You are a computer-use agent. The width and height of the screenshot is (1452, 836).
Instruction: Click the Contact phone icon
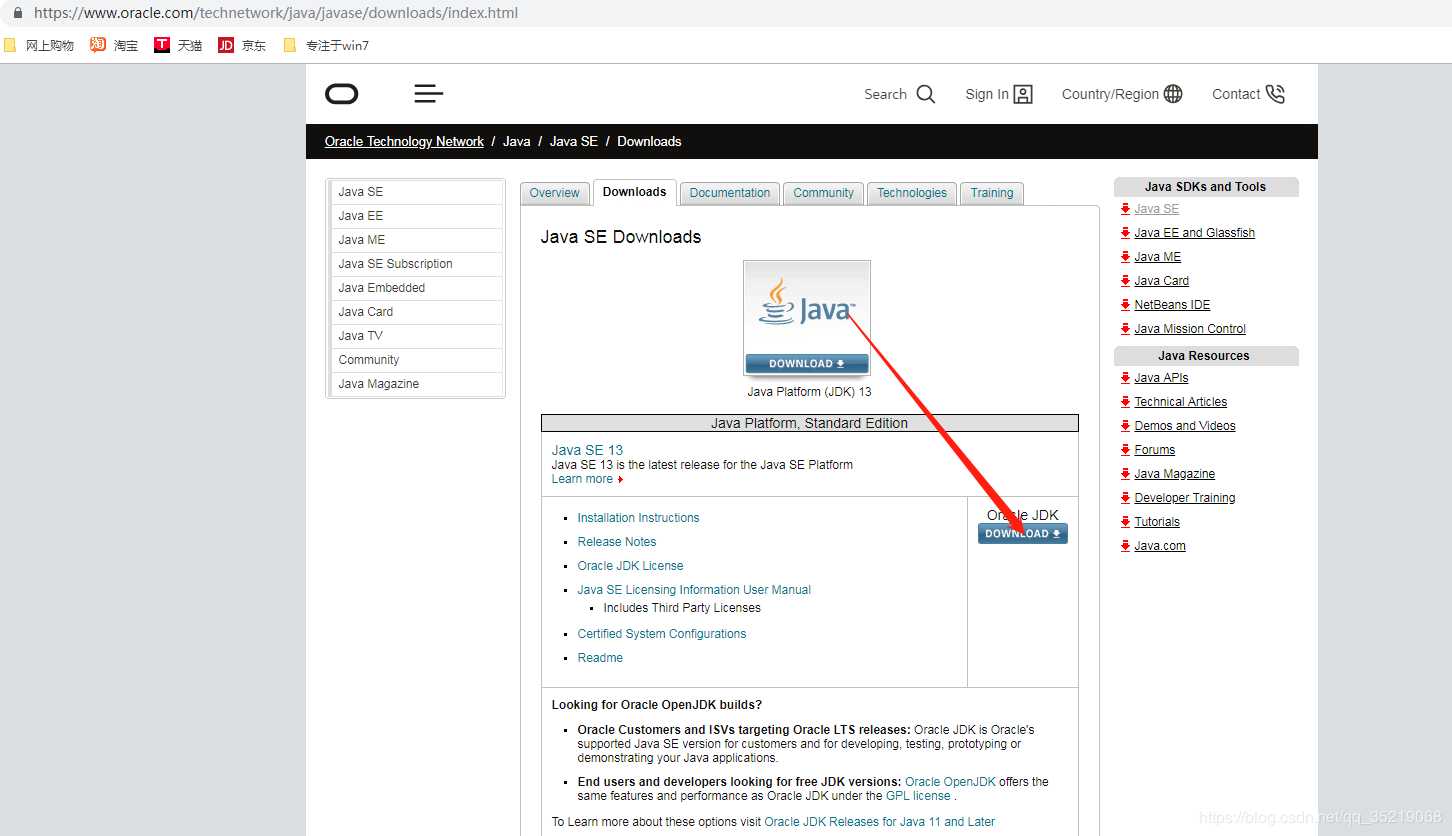pyautogui.click(x=1275, y=94)
